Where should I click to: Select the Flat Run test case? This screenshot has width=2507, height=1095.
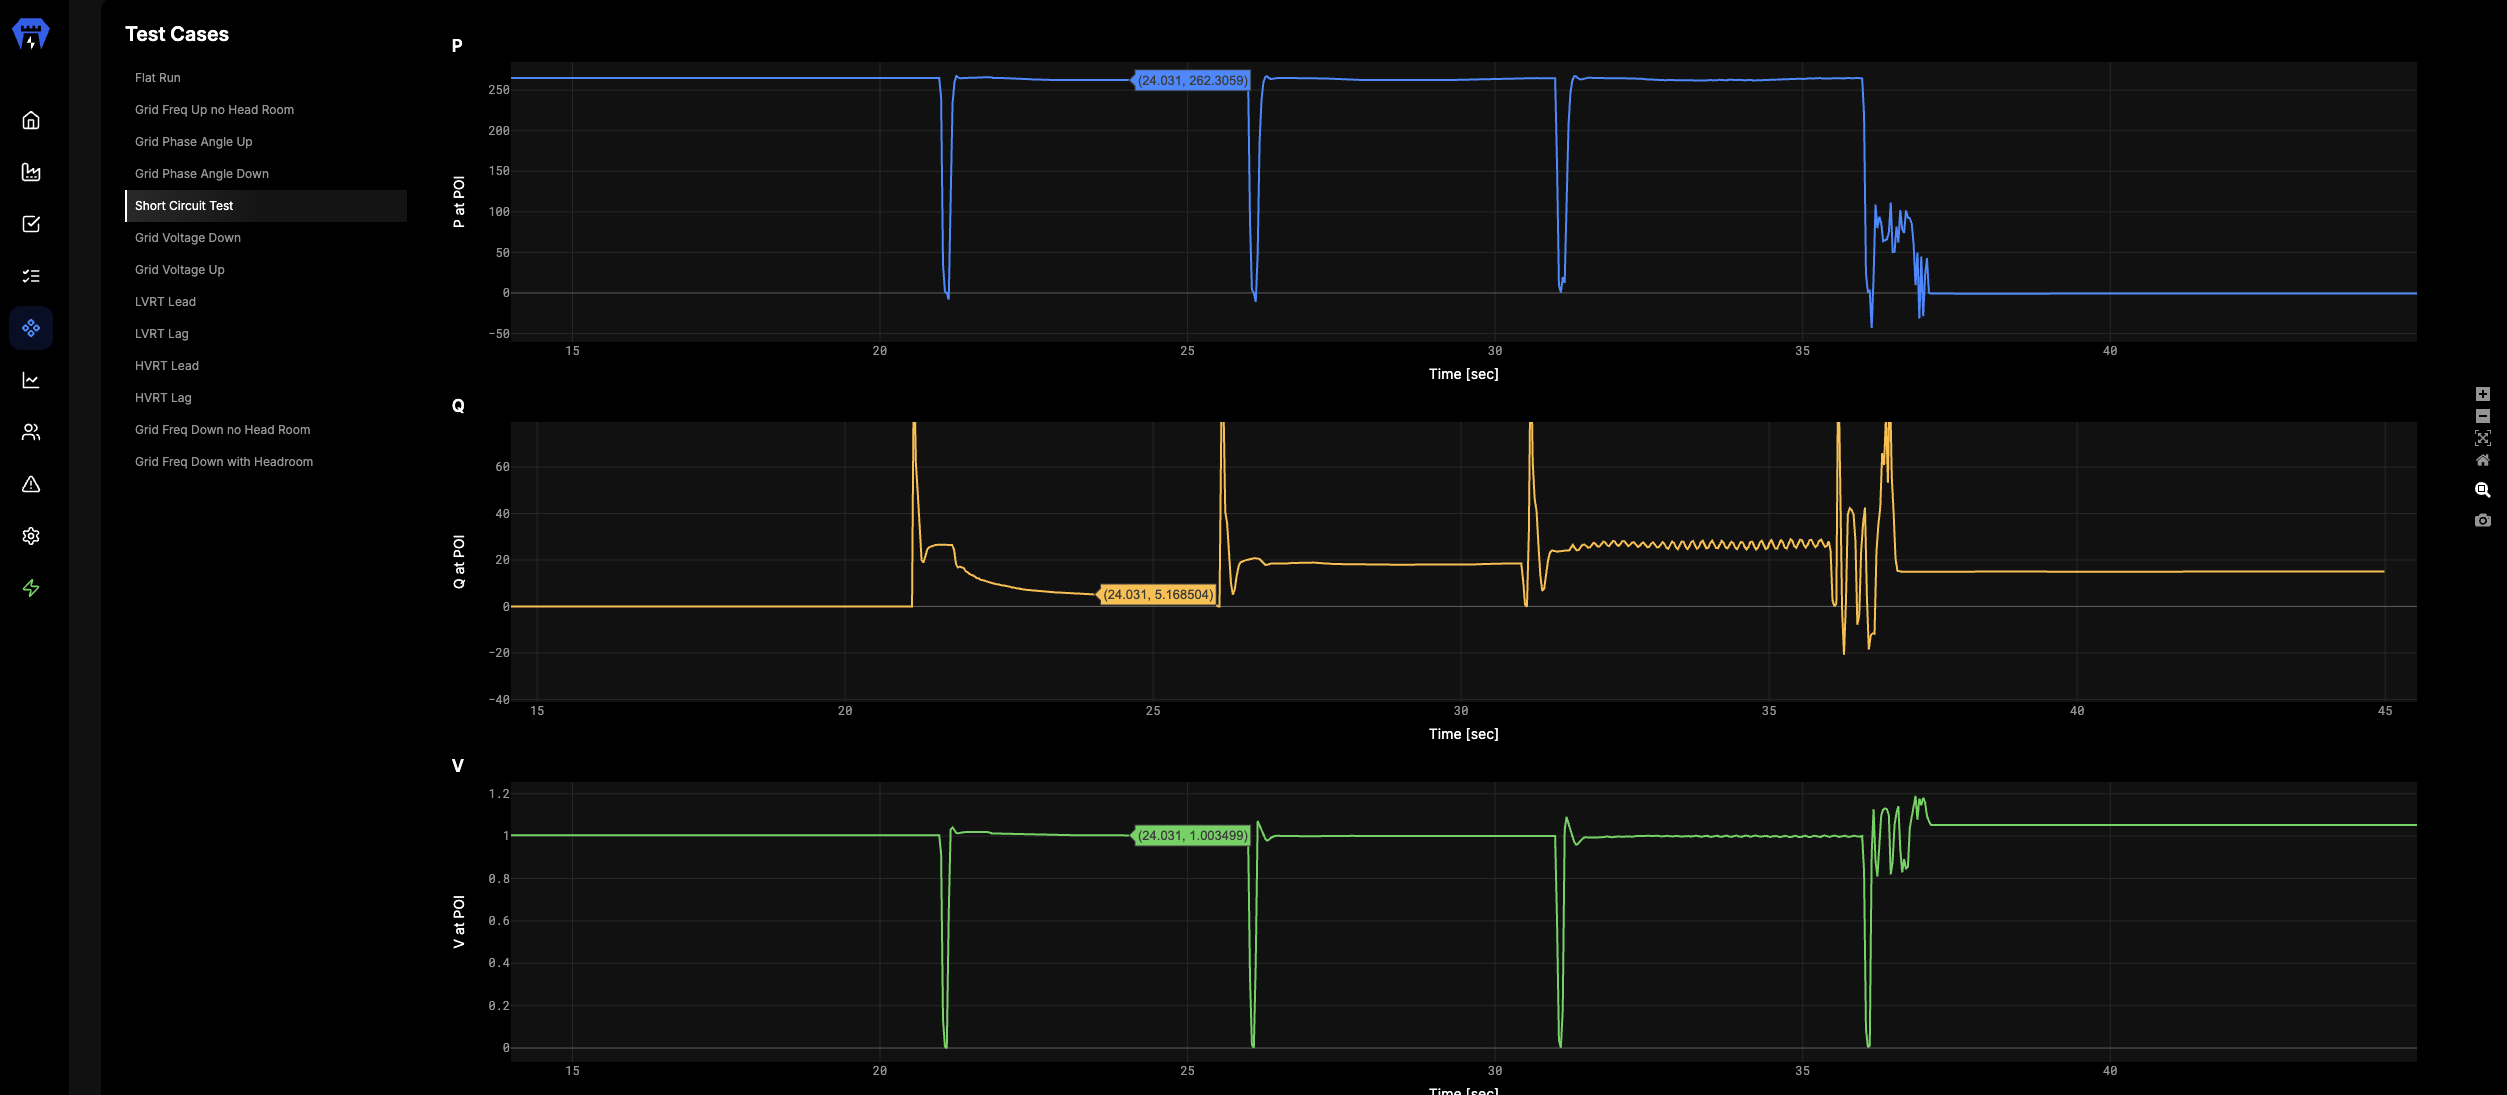click(158, 78)
